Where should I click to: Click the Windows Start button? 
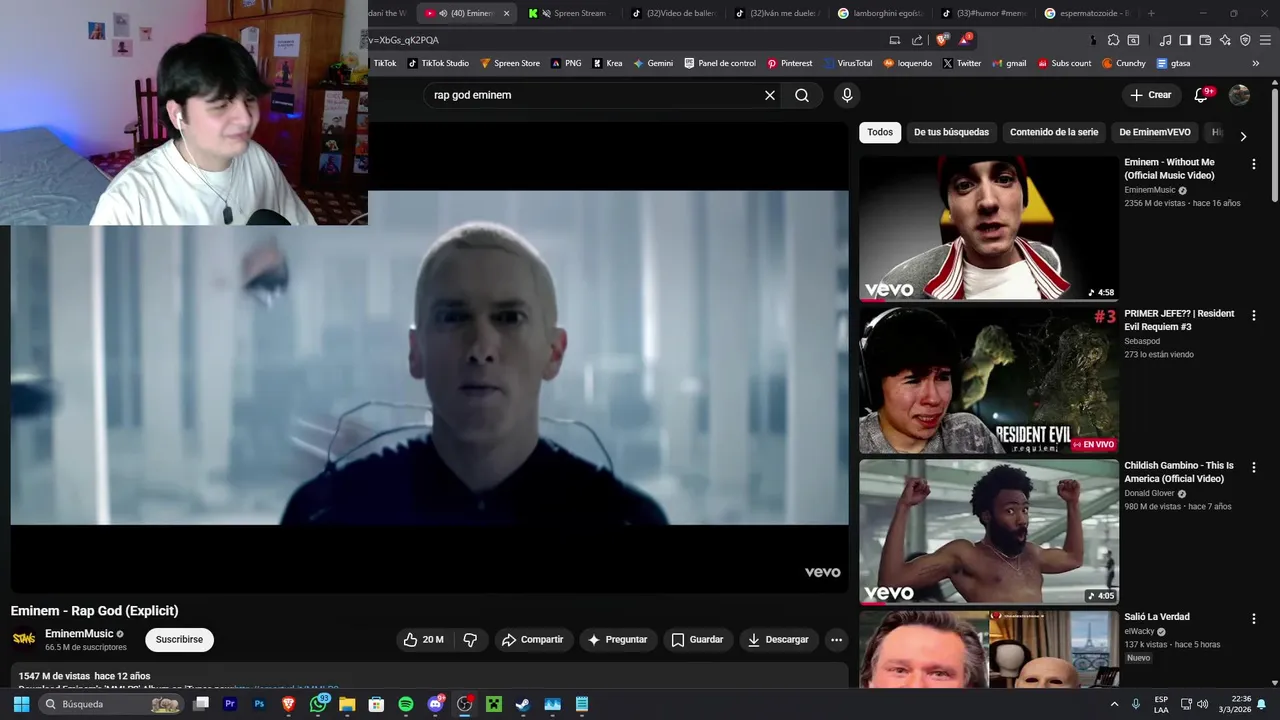point(21,704)
